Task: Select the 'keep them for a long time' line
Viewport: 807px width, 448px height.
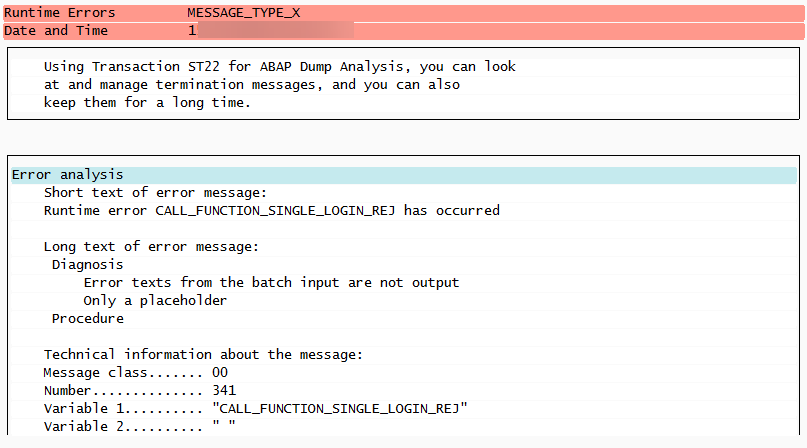Action: tap(147, 103)
